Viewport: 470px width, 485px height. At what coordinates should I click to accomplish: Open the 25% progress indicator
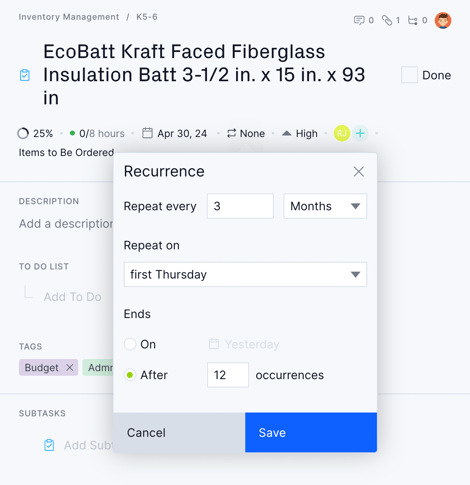tap(35, 134)
